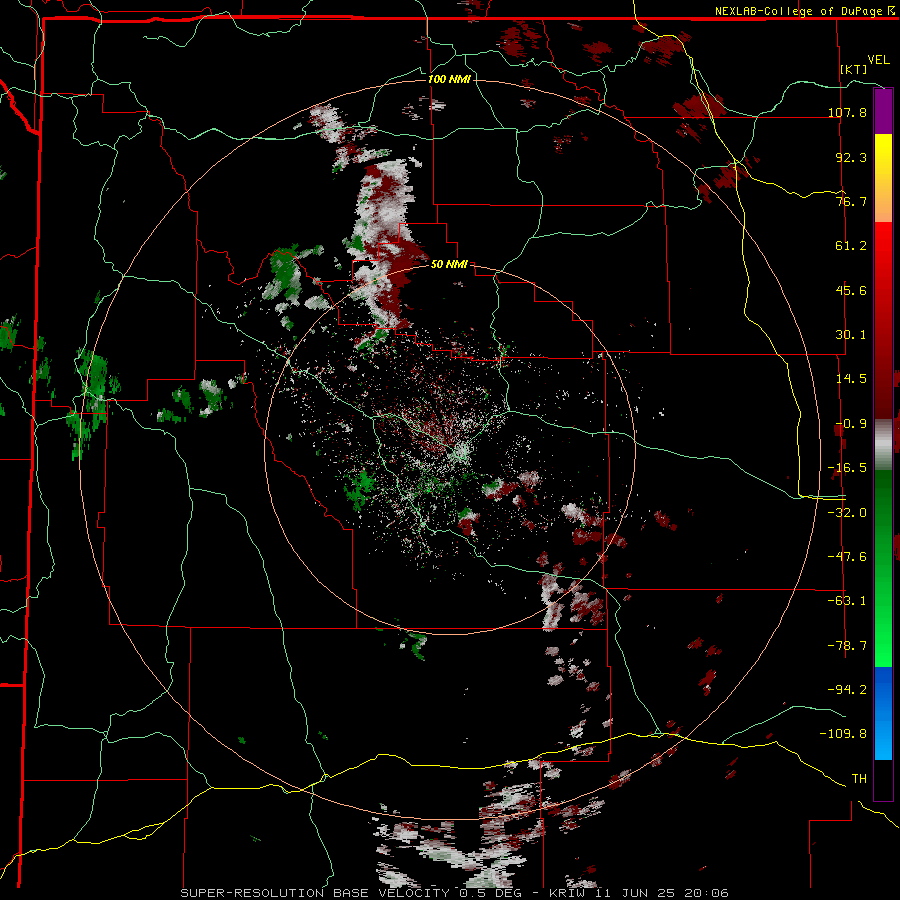Click the purple segment of color bar
The width and height of the screenshot is (900, 900).
[883, 111]
